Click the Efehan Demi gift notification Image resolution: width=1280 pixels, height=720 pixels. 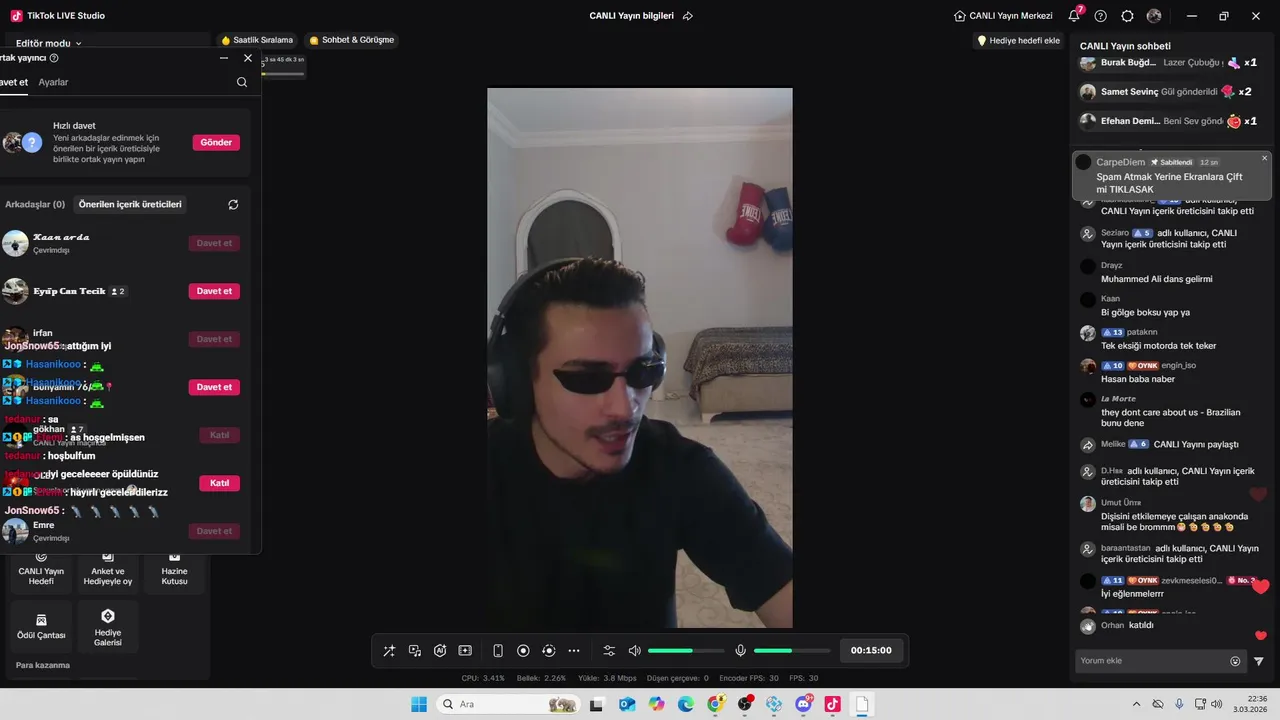[x=1168, y=121]
